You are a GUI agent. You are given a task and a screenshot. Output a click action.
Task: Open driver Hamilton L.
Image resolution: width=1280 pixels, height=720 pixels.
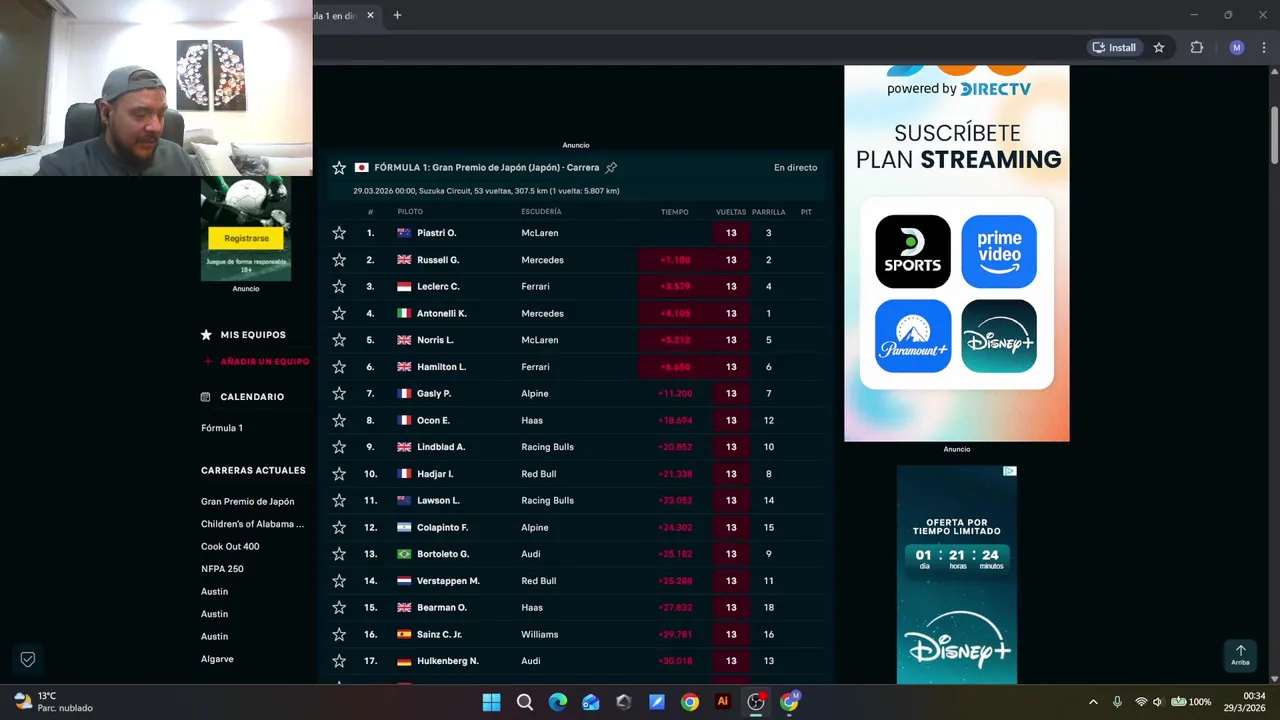tap(441, 367)
